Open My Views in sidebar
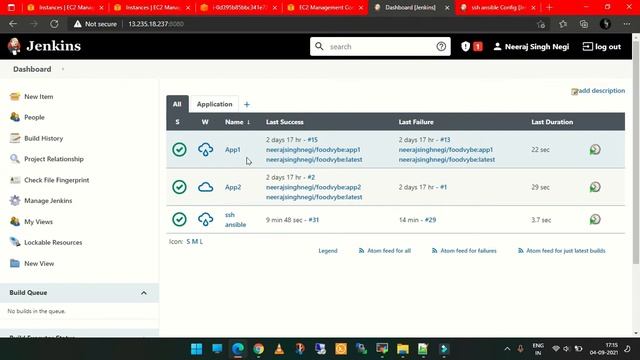The image size is (640, 360). pyautogui.click(x=38, y=222)
